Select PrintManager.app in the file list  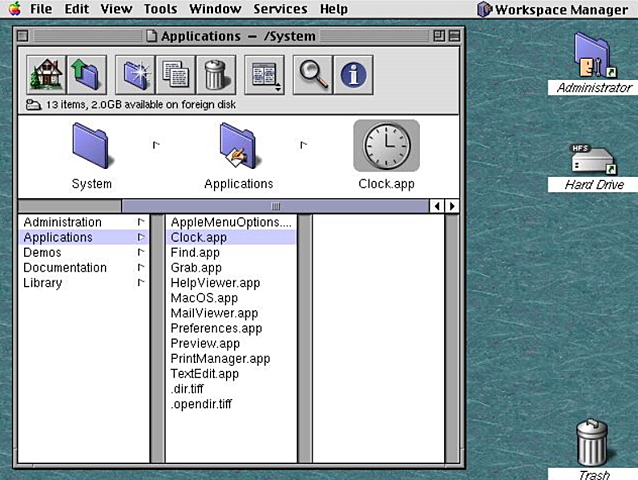coord(231,359)
